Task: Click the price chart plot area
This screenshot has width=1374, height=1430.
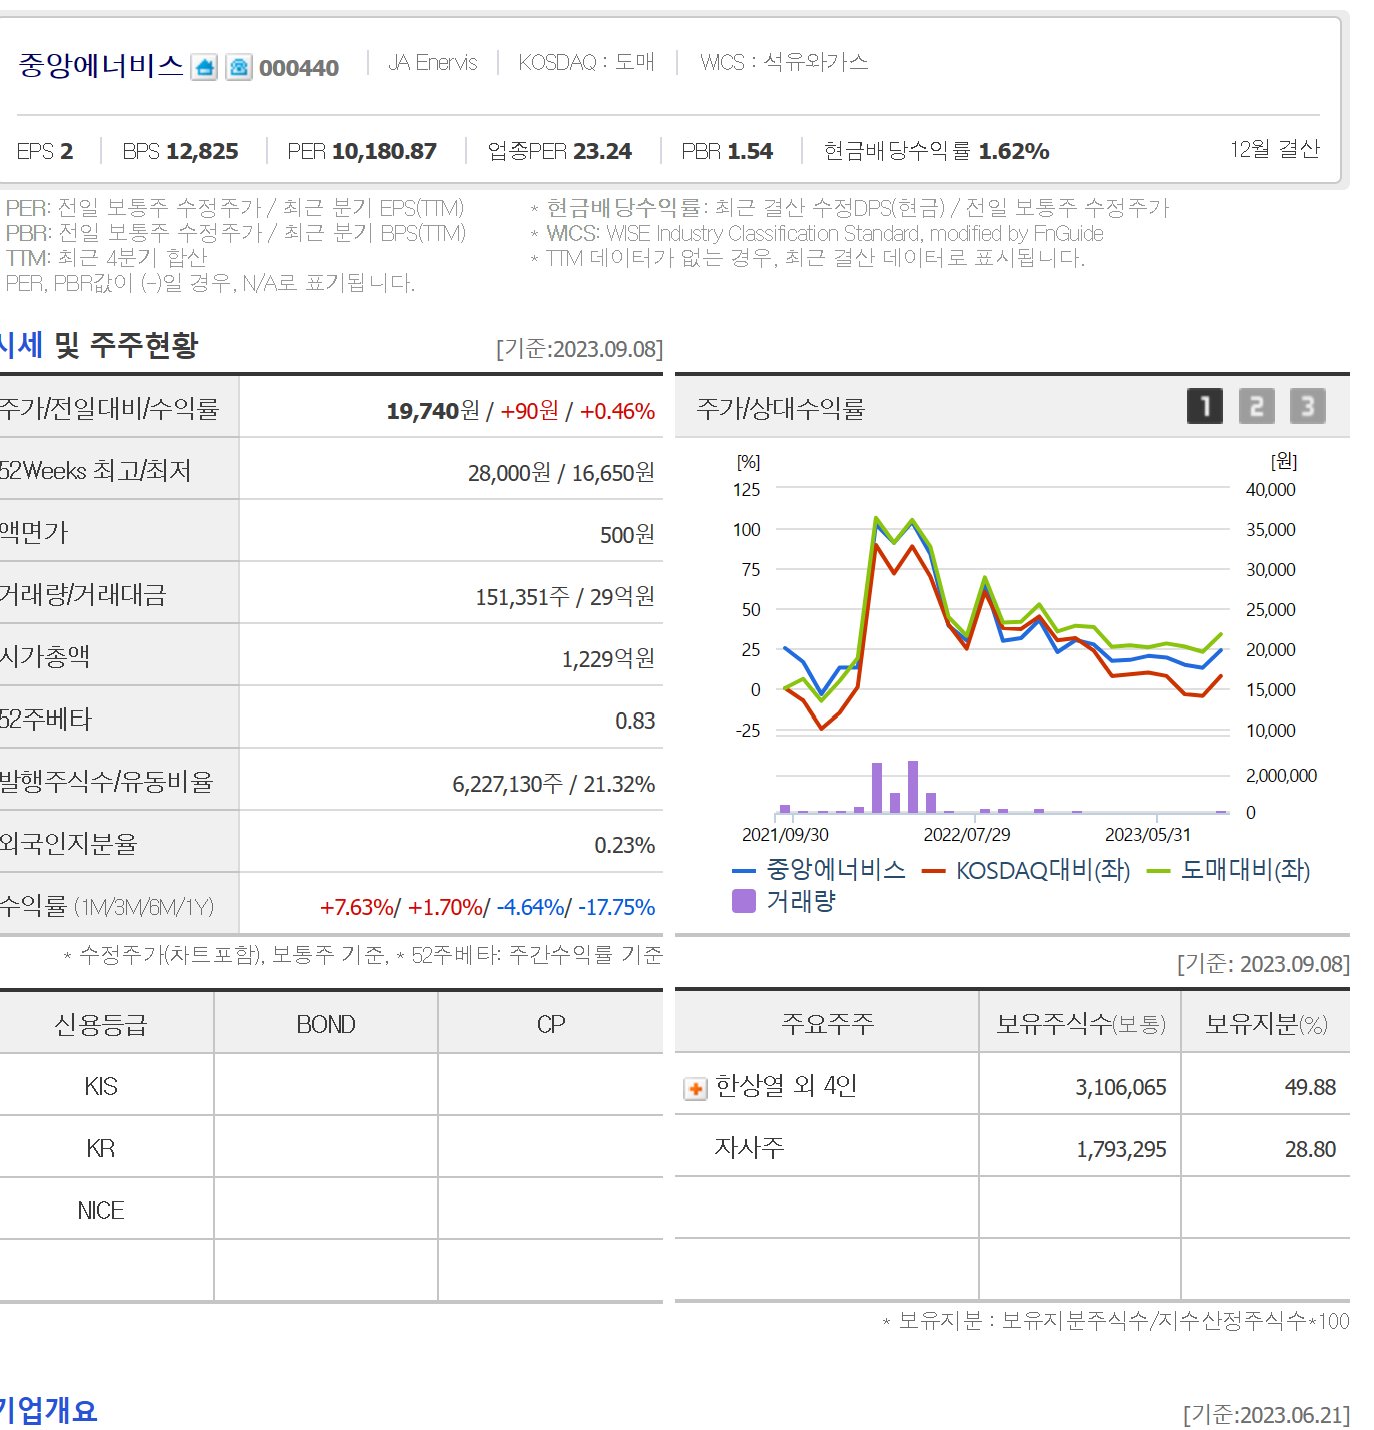Action: 1003,610
